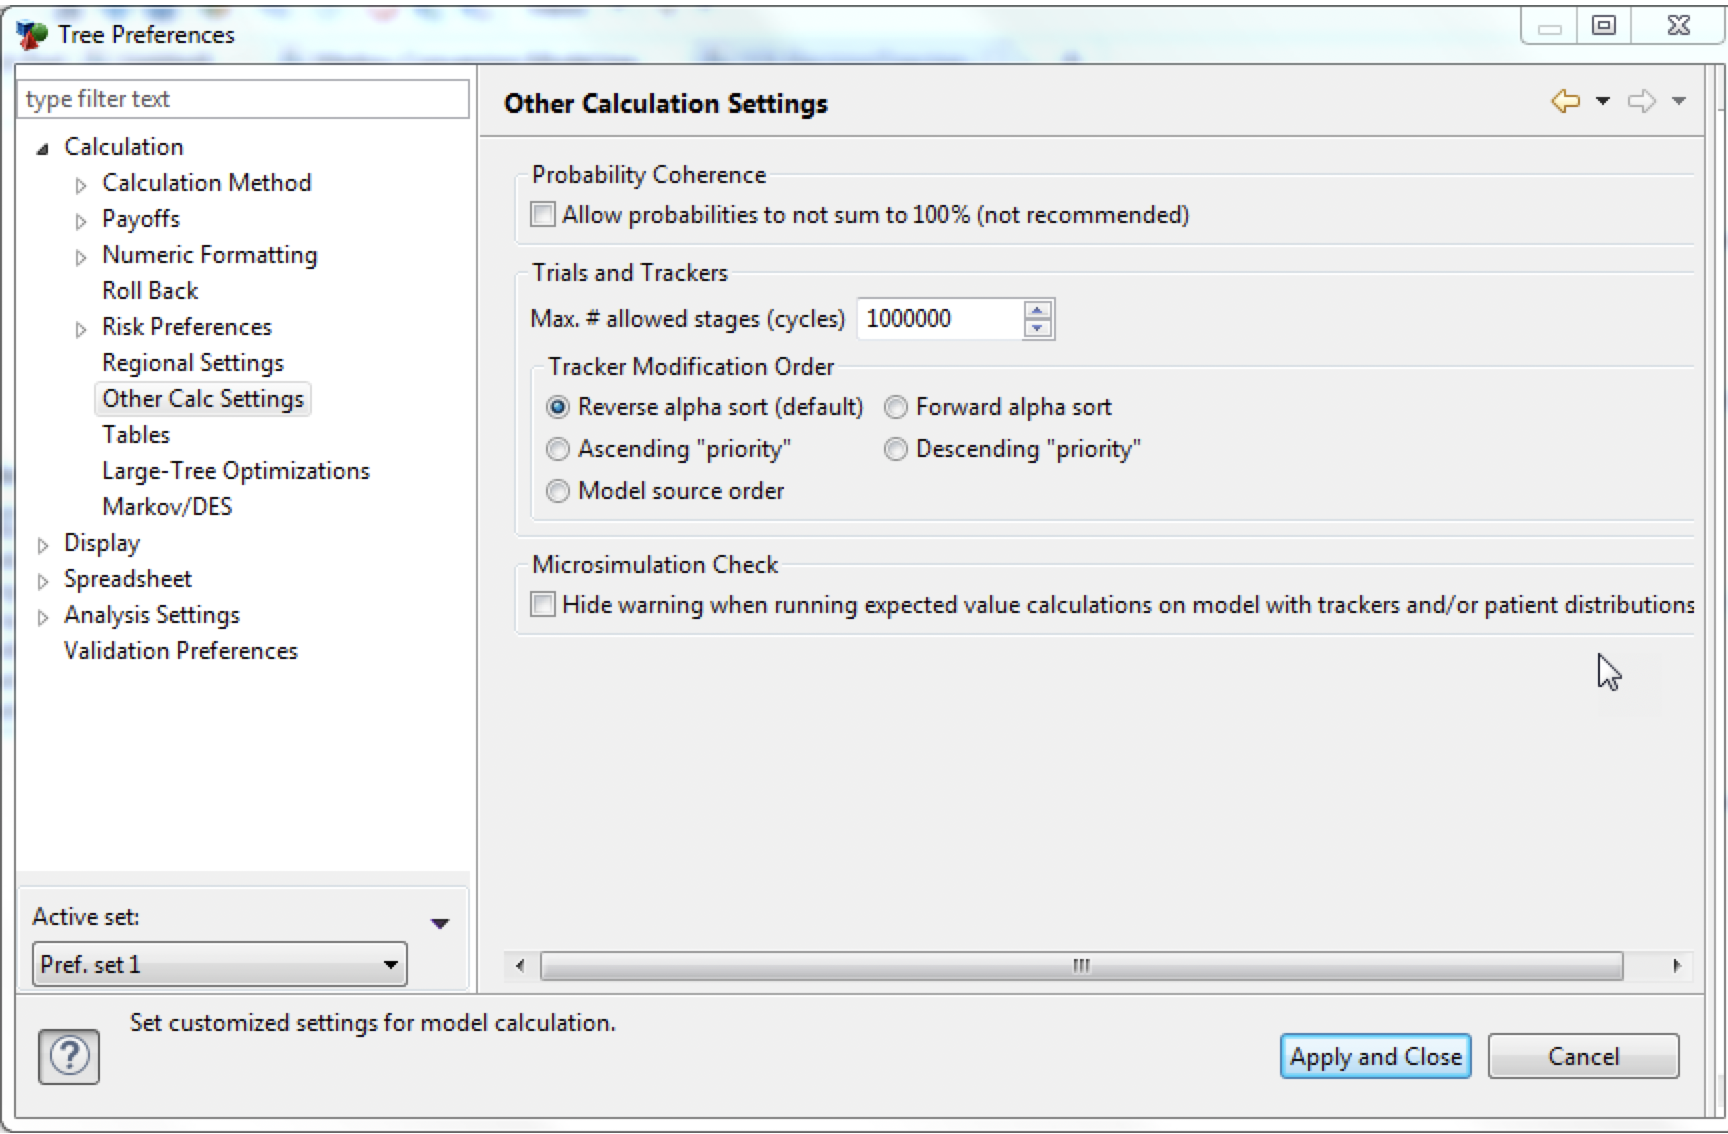
Task: Click spinner down arrow to decrease max stages
Action: tap(1037, 328)
